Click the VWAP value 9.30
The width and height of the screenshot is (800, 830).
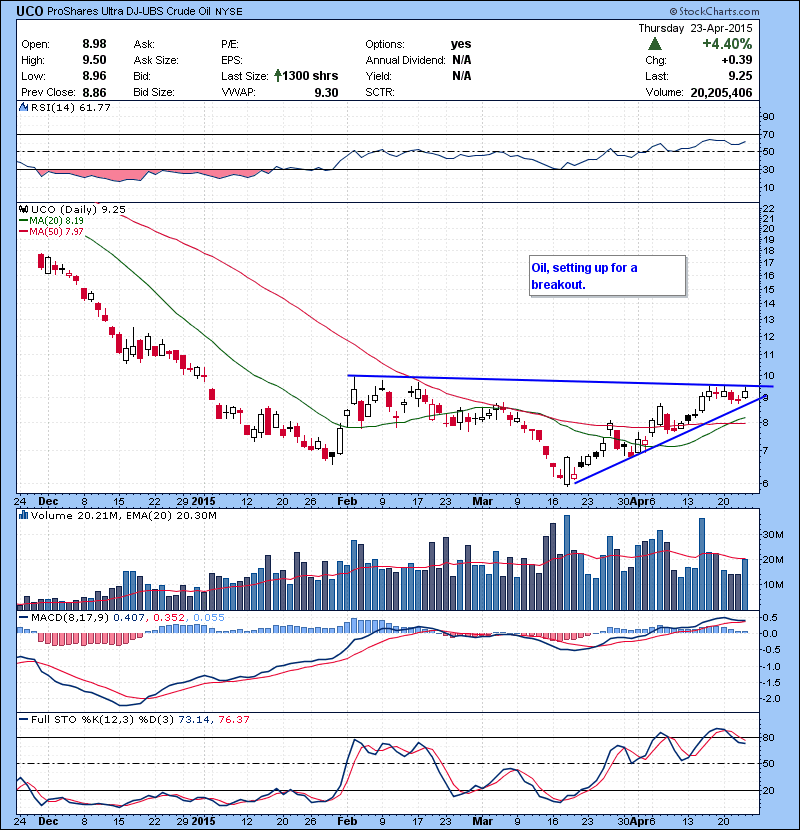pos(326,92)
